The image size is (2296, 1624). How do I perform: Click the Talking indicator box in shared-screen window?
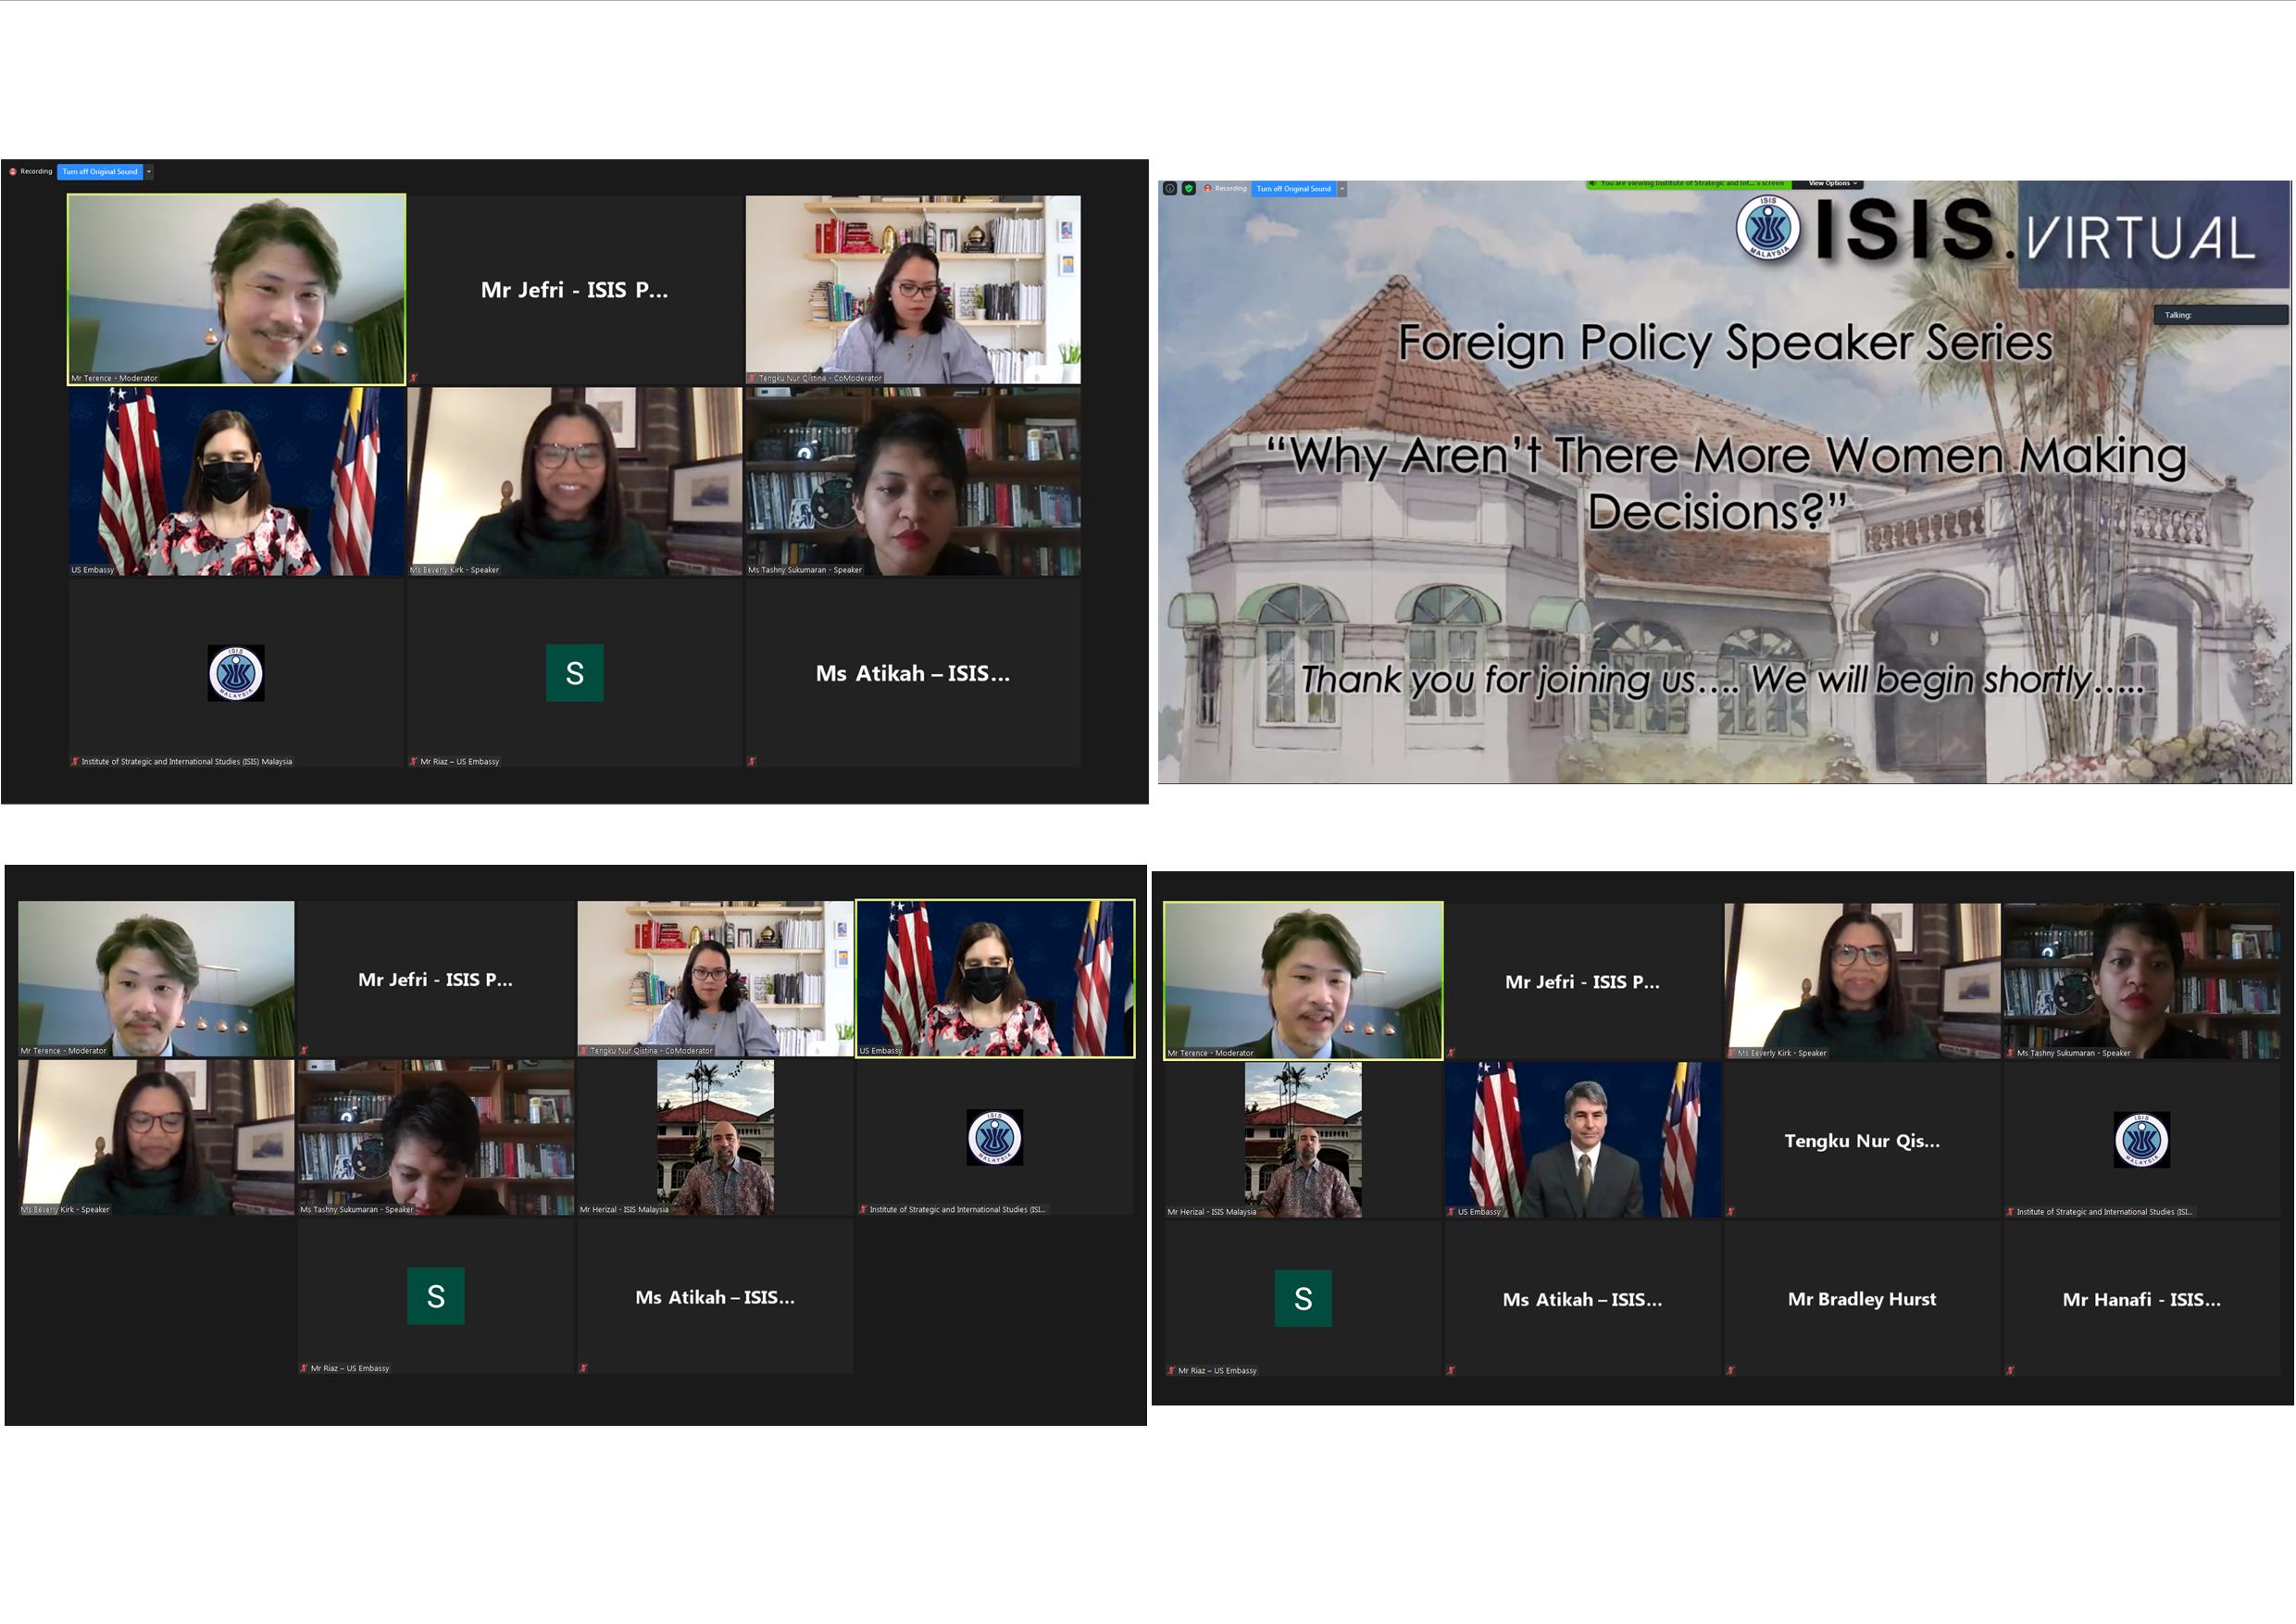pyautogui.click(x=2220, y=315)
